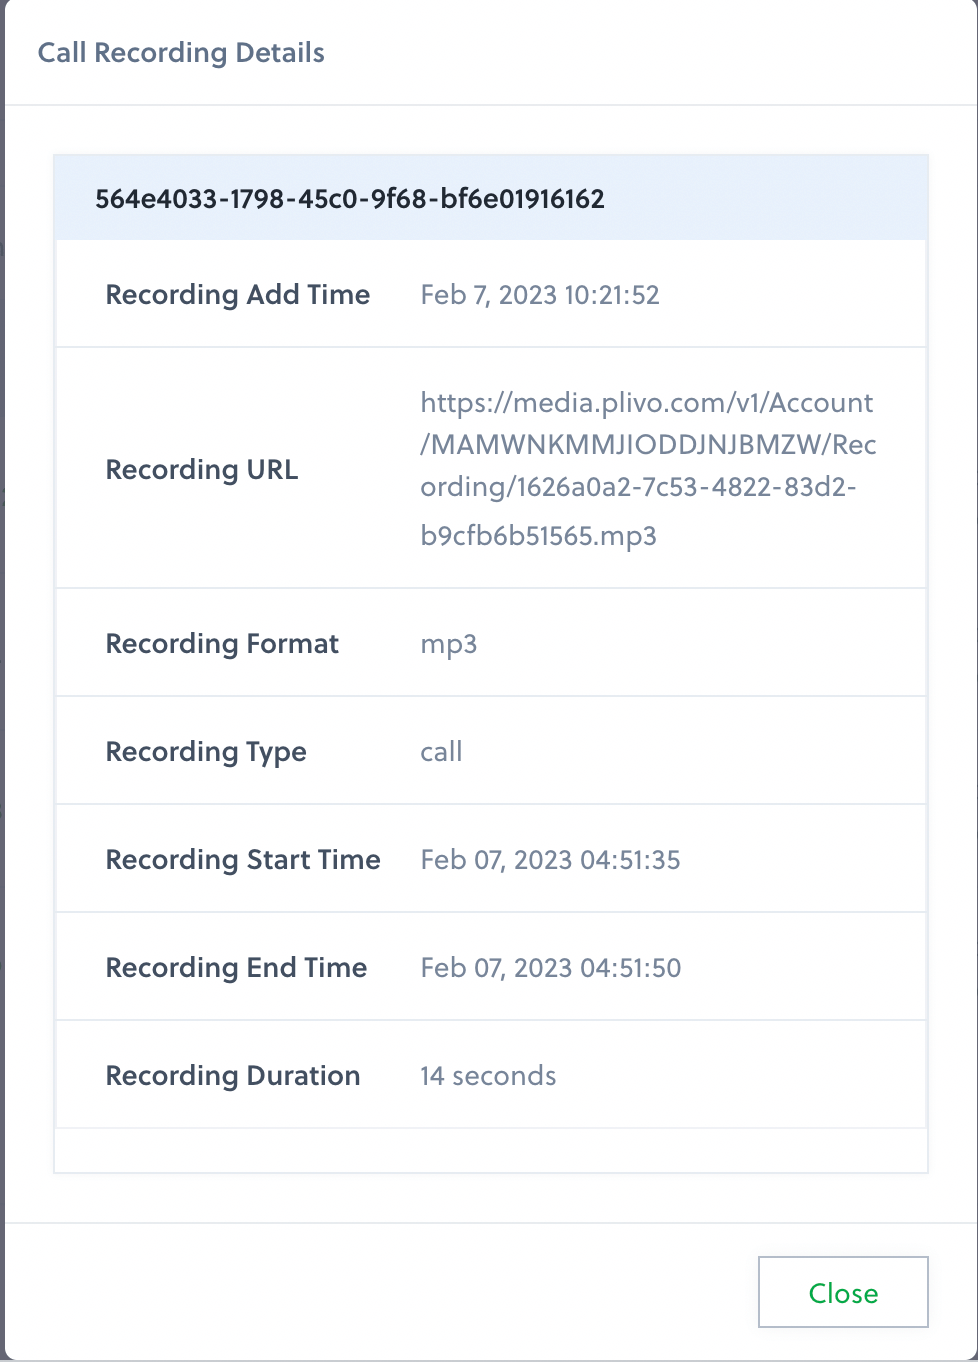Select the end time Feb 07, 2023 04:51:50

[550, 967]
